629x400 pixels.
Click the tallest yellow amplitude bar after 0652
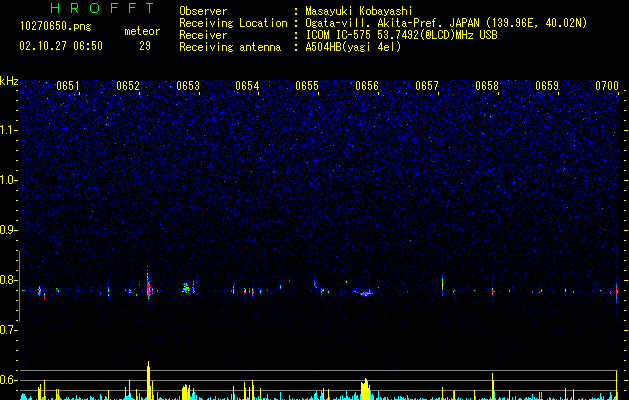click(148, 380)
